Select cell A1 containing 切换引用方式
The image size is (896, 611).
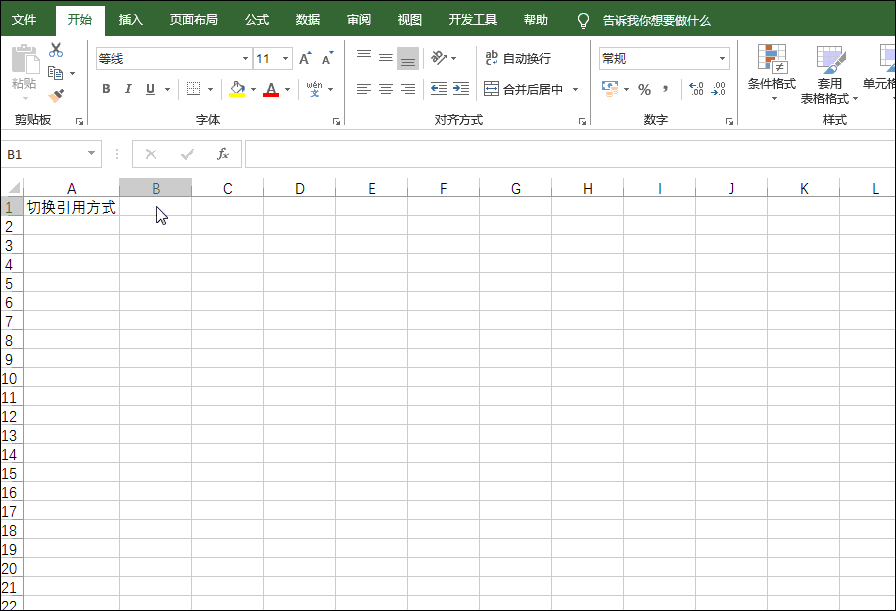72,207
